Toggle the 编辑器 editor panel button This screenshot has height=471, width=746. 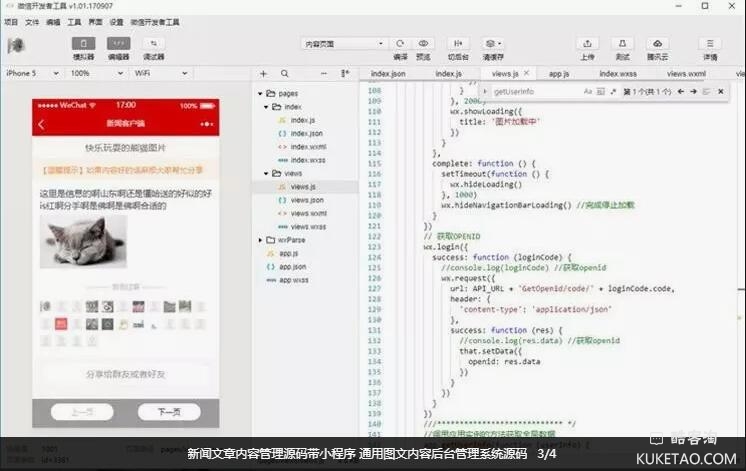(118, 44)
